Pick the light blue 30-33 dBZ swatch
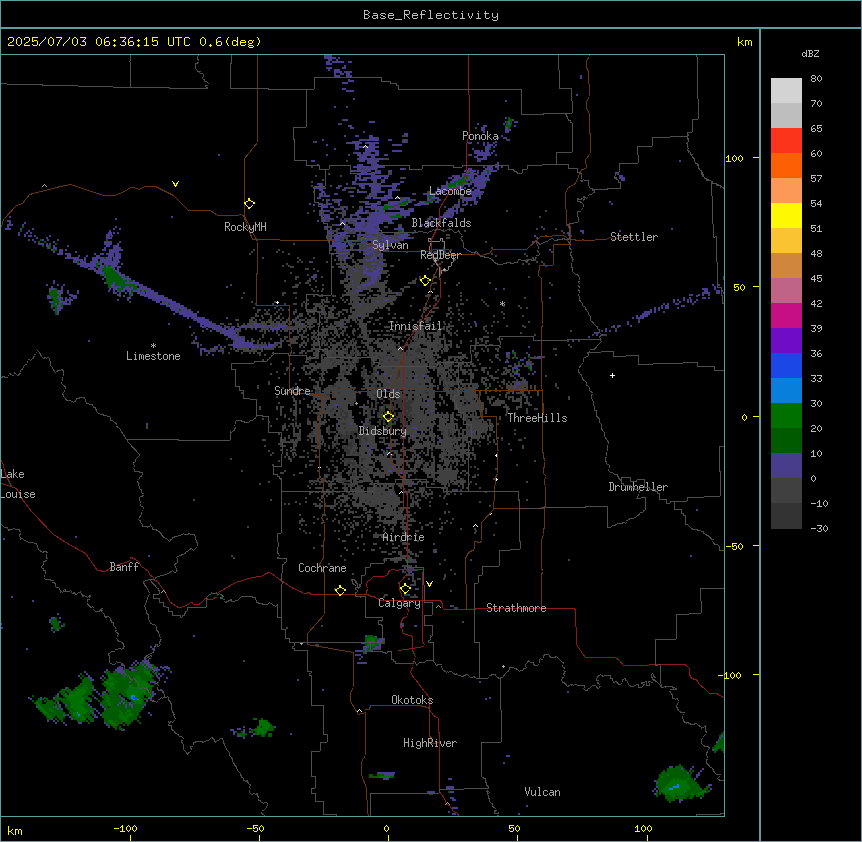Screen dimensions: 862x842 click(x=786, y=391)
